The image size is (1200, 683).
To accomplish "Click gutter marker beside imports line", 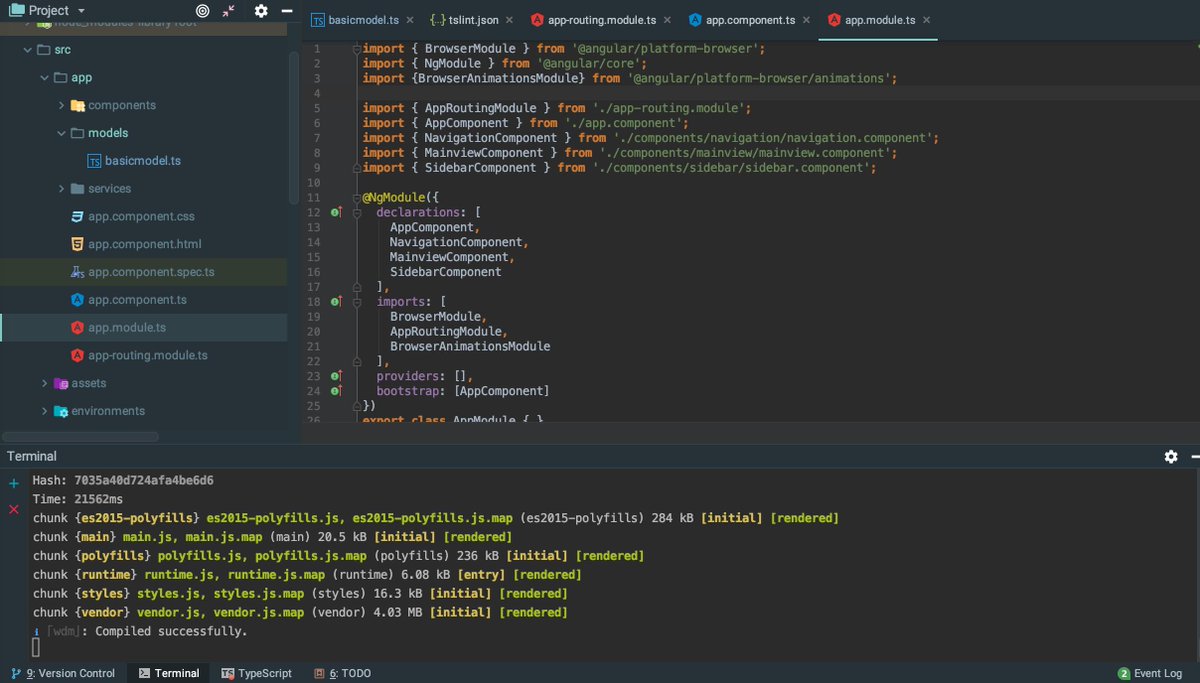I will [x=337, y=301].
